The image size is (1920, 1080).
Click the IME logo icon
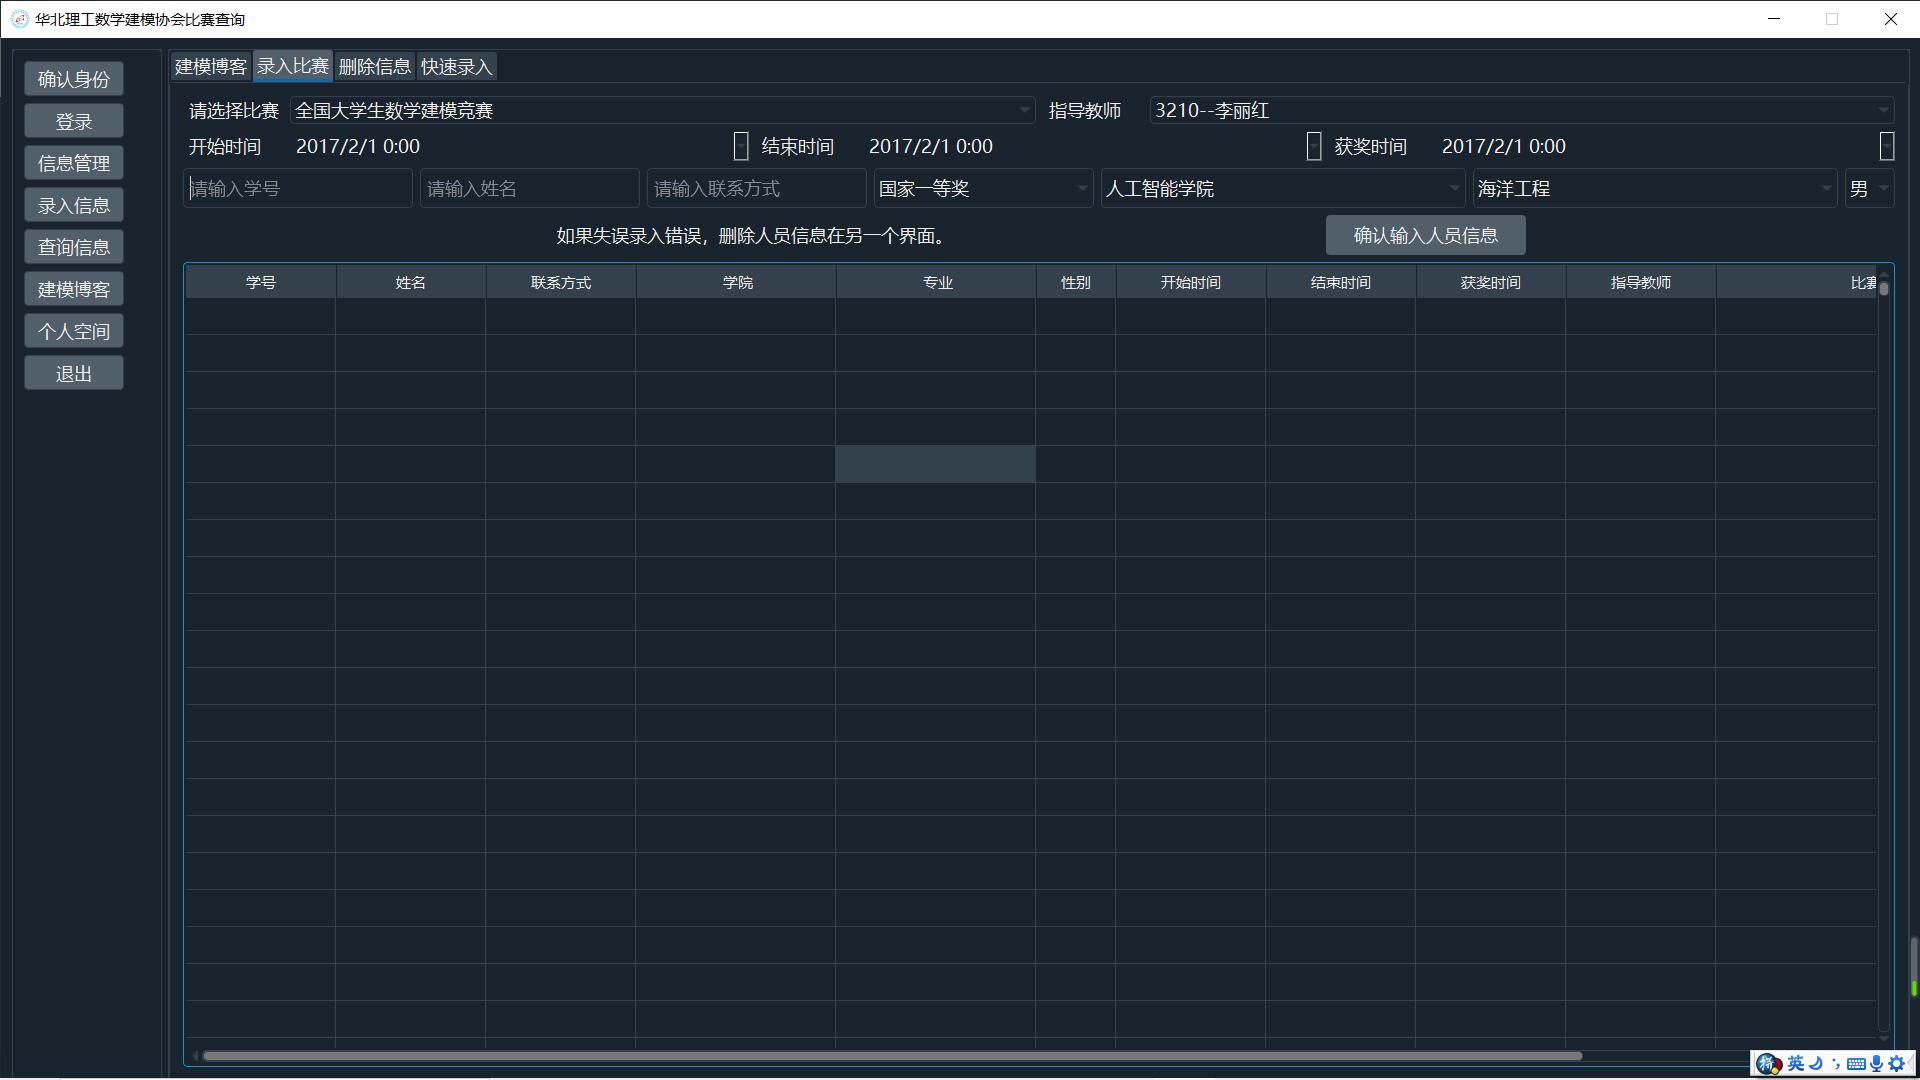click(x=1768, y=1064)
